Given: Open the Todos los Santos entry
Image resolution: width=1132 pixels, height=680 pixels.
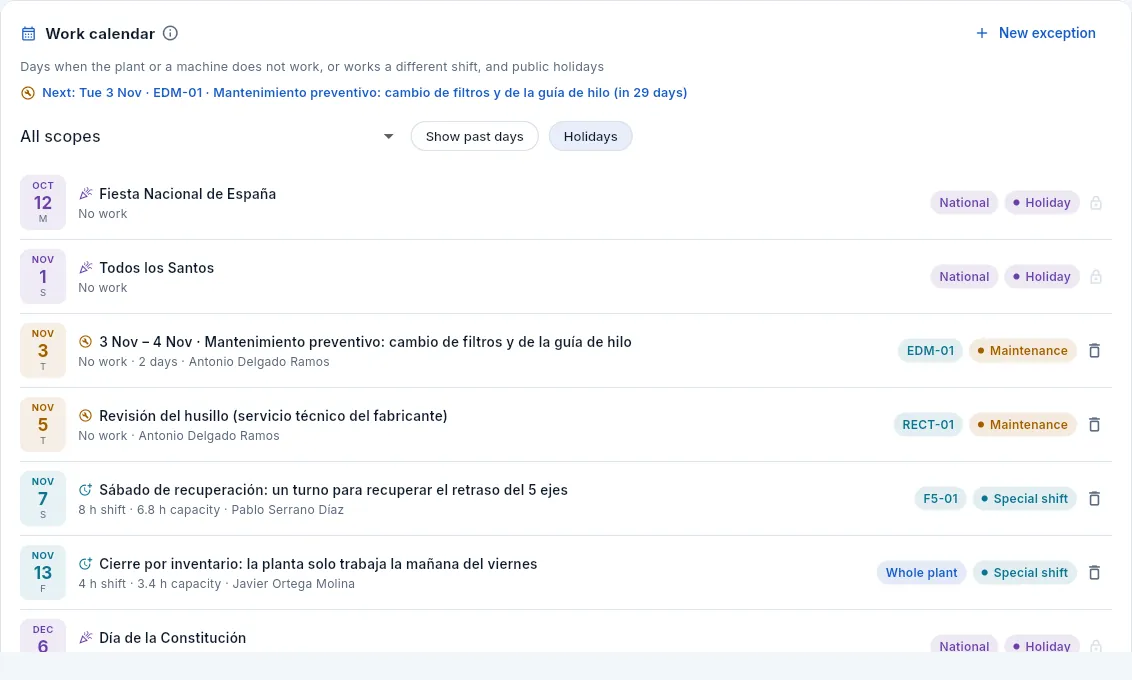Looking at the screenshot, I should coord(157,268).
